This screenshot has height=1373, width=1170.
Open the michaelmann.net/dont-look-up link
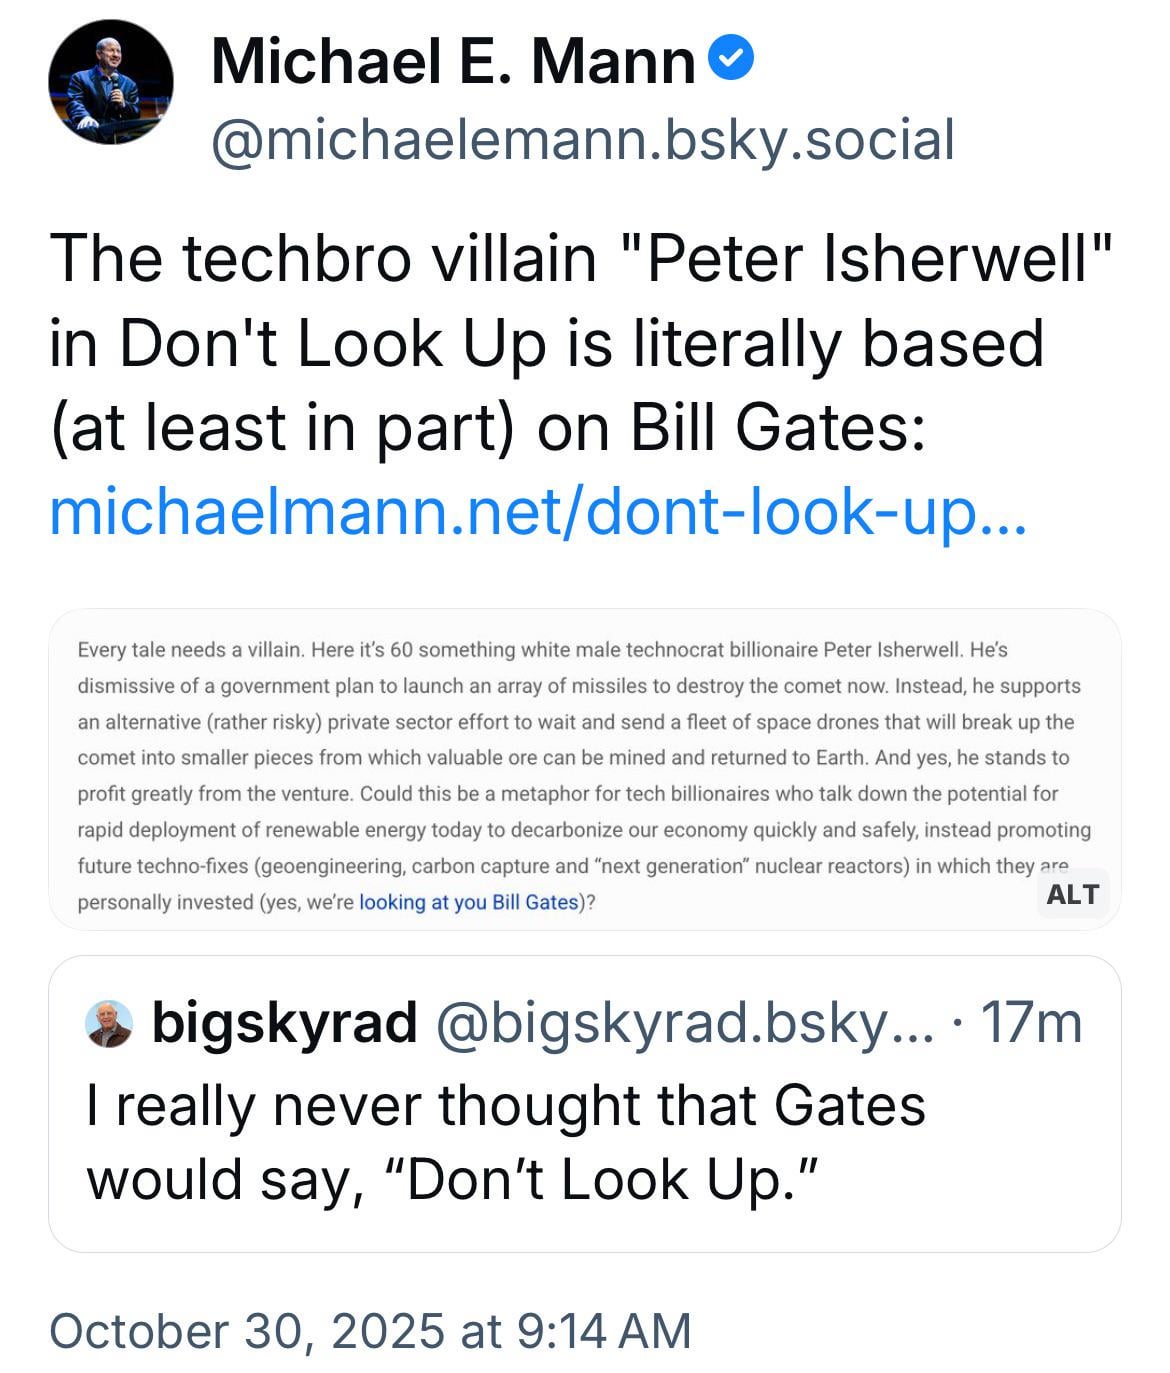coord(537,512)
